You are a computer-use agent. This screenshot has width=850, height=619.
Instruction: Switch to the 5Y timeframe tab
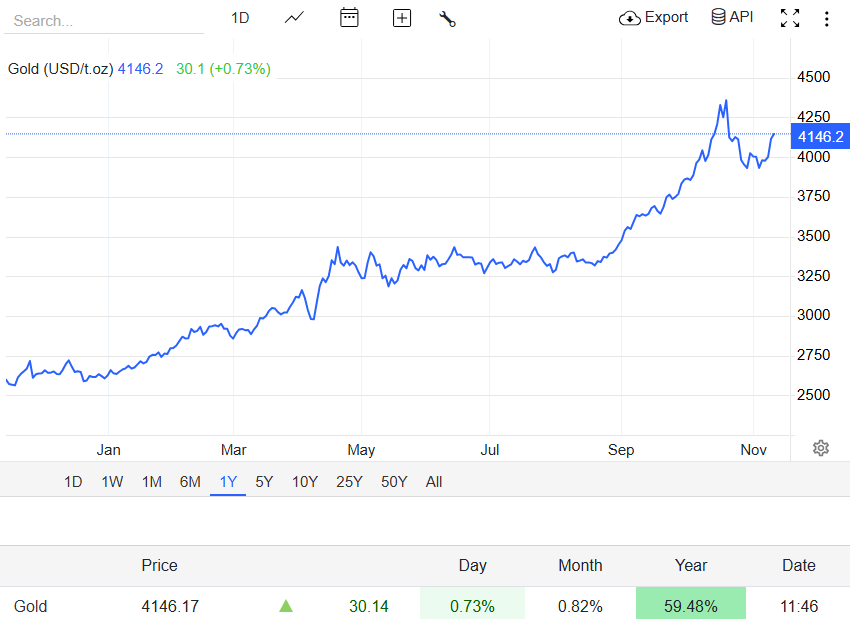coord(264,481)
